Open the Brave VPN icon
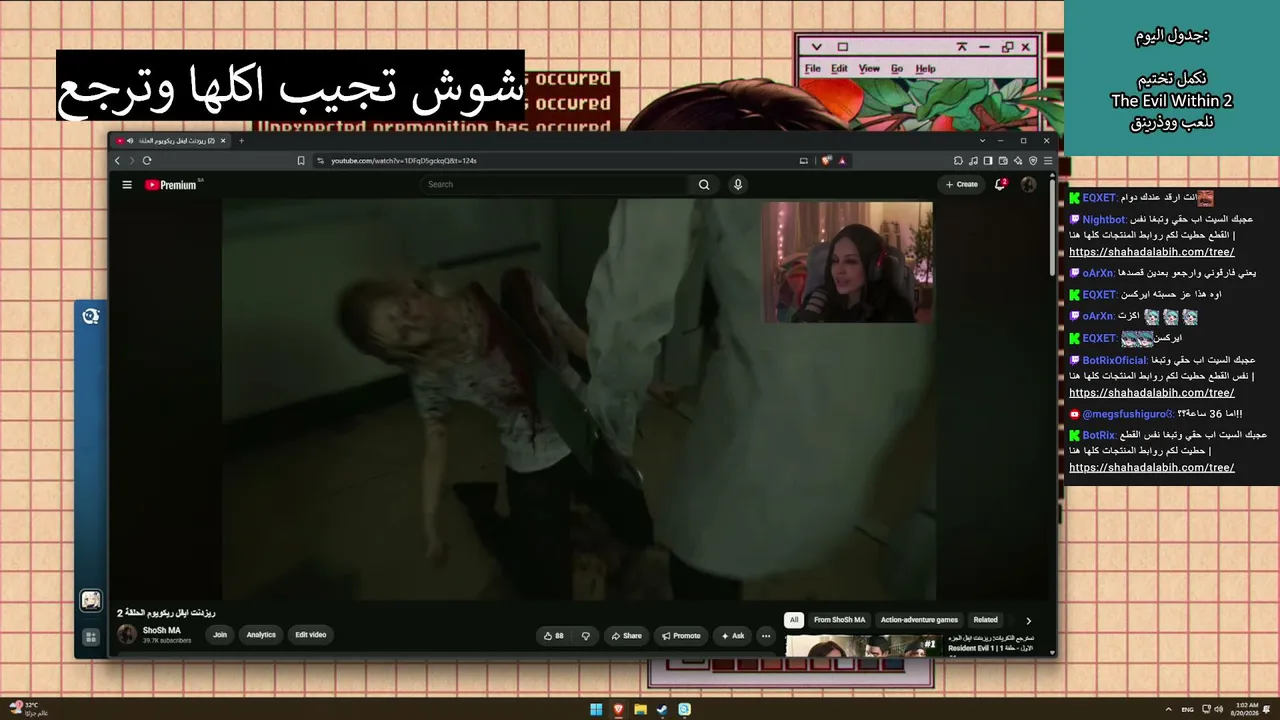 point(1033,161)
